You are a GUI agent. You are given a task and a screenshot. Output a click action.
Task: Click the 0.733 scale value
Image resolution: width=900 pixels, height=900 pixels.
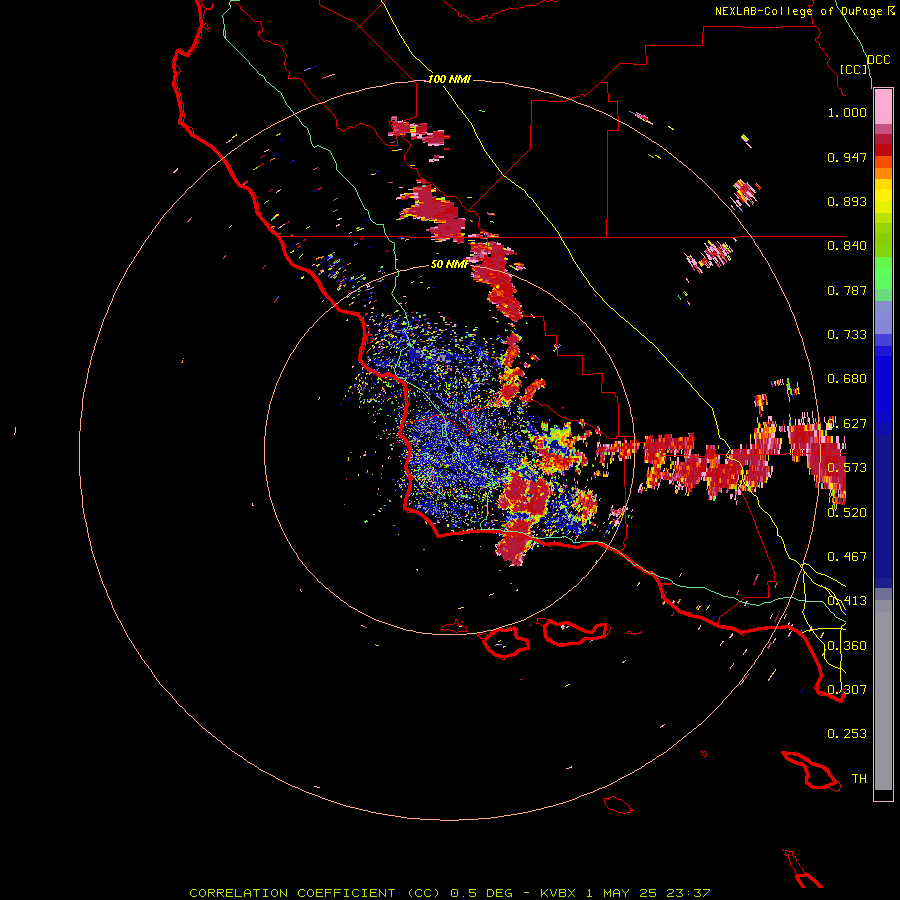click(x=847, y=335)
